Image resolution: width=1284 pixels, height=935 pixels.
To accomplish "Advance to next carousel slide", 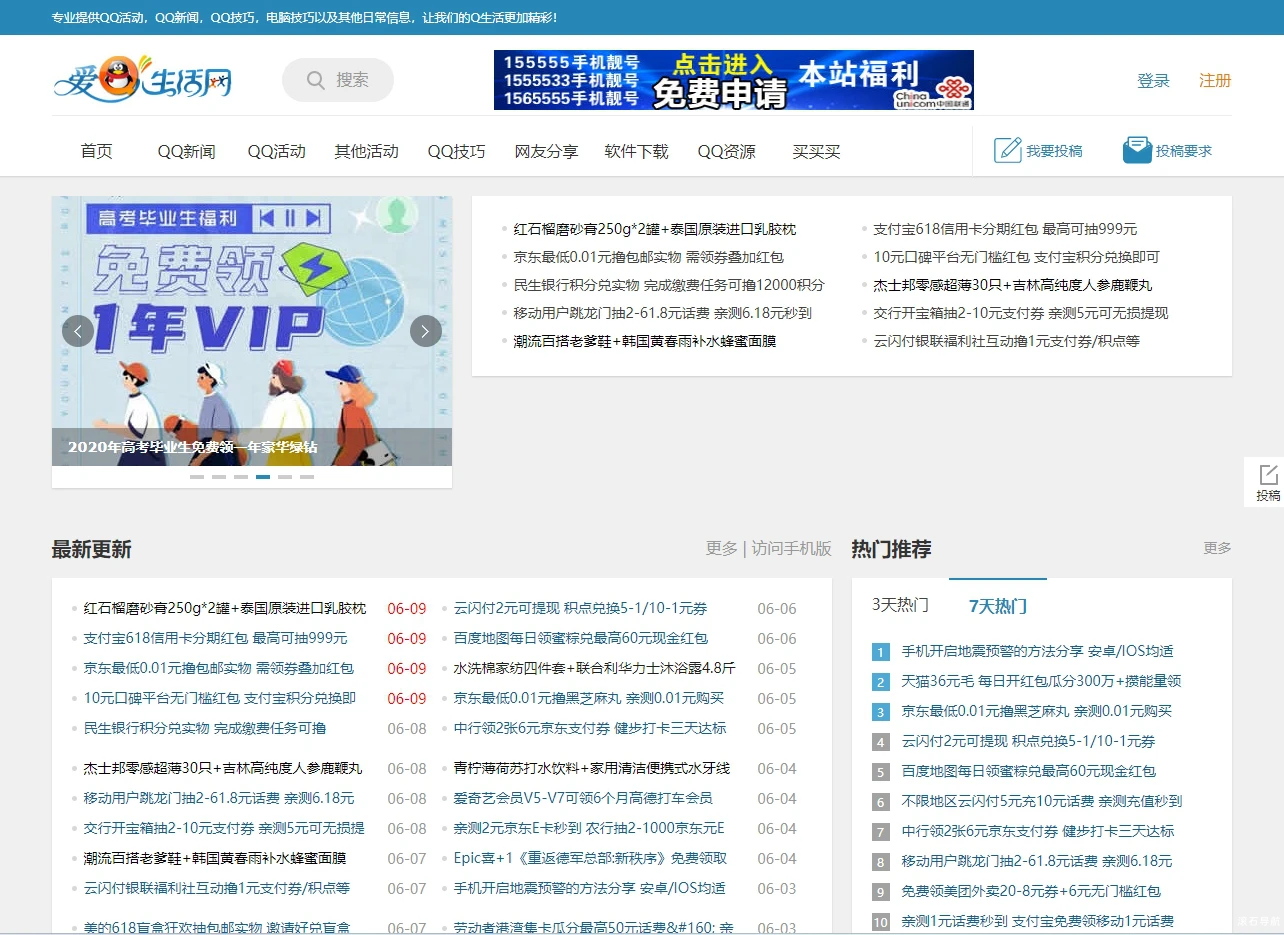I will [426, 331].
